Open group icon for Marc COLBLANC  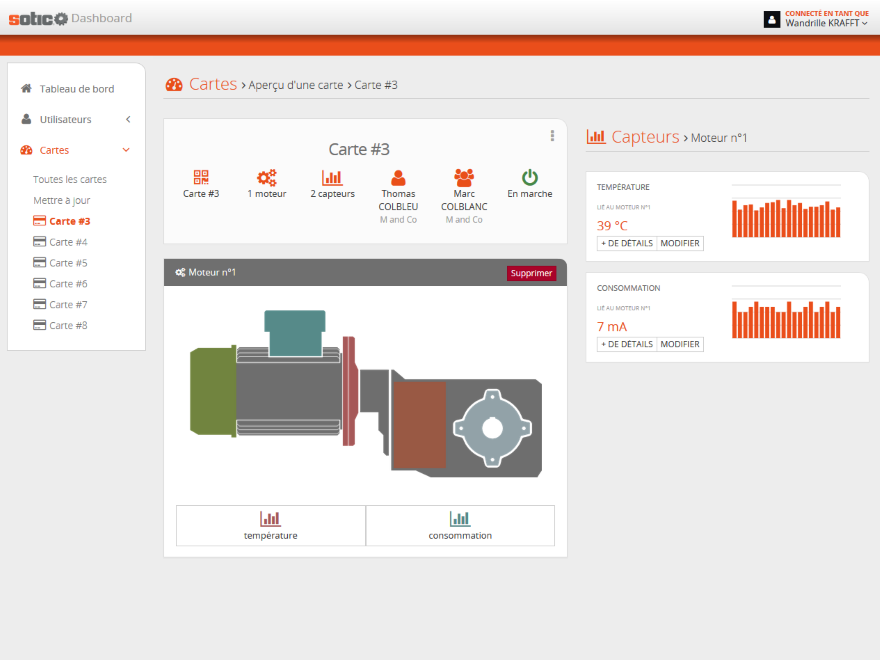[464, 177]
